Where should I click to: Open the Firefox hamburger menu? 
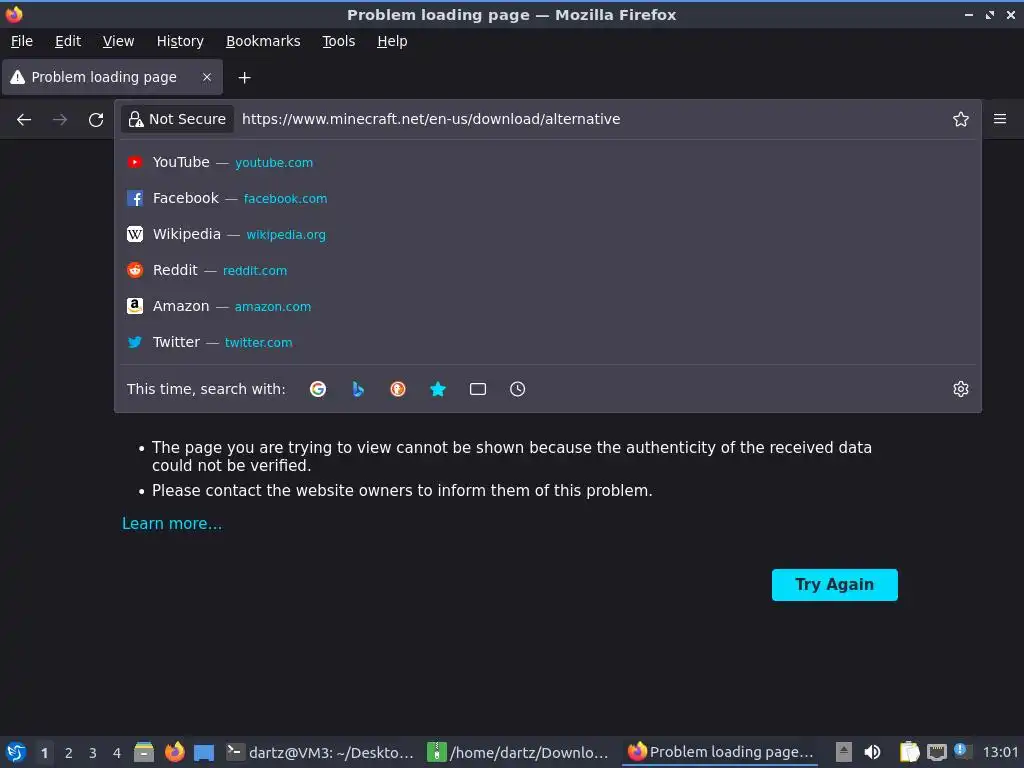[x=999, y=119]
